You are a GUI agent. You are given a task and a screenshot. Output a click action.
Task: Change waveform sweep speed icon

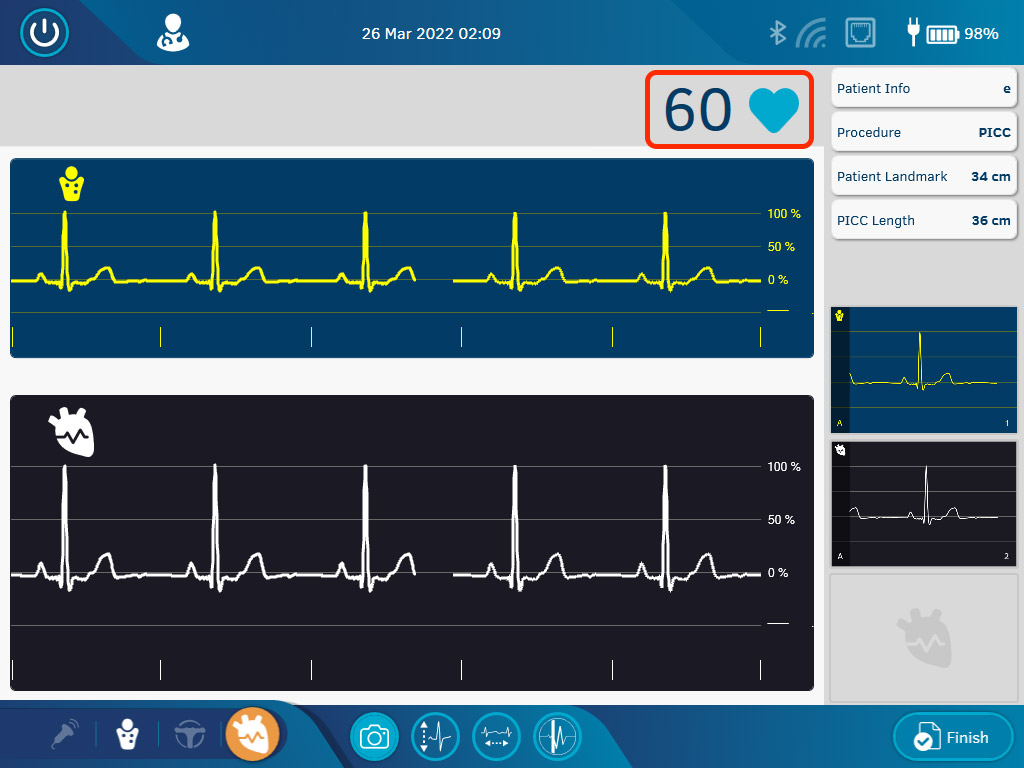click(496, 735)
